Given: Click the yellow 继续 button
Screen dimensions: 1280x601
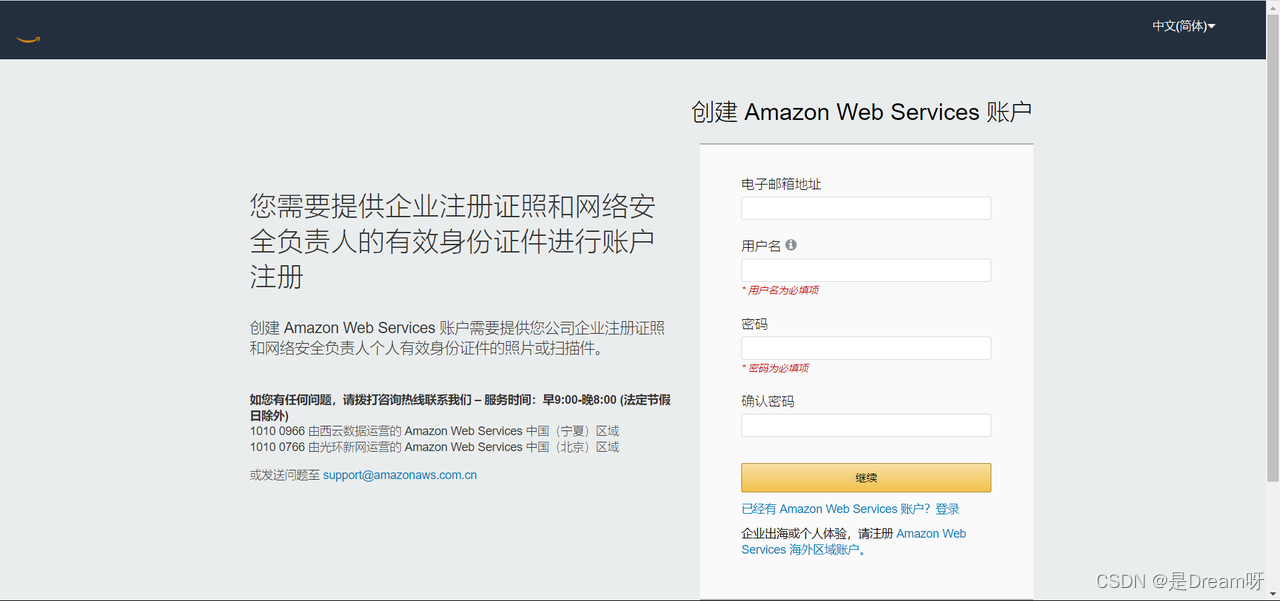Looking at the screenshot, I should click(866, 478).
